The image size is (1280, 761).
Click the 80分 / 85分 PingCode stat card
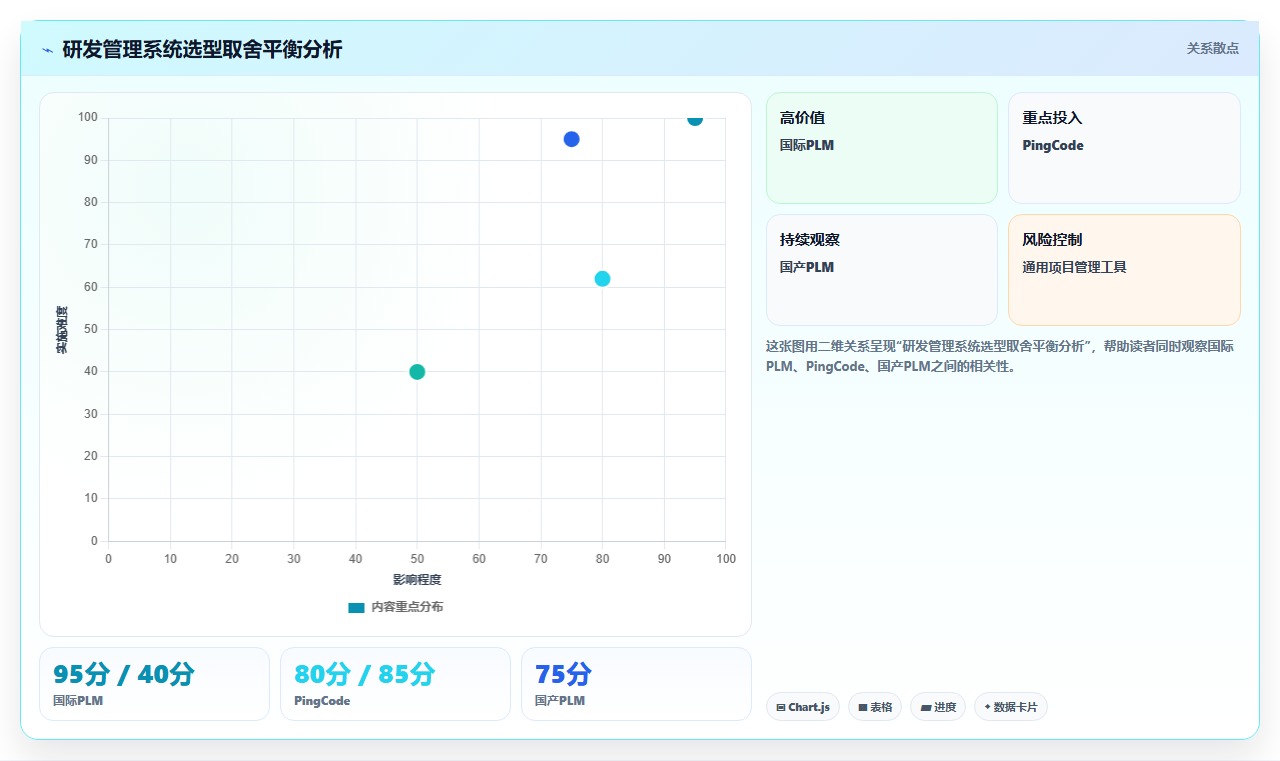(395, 684)
